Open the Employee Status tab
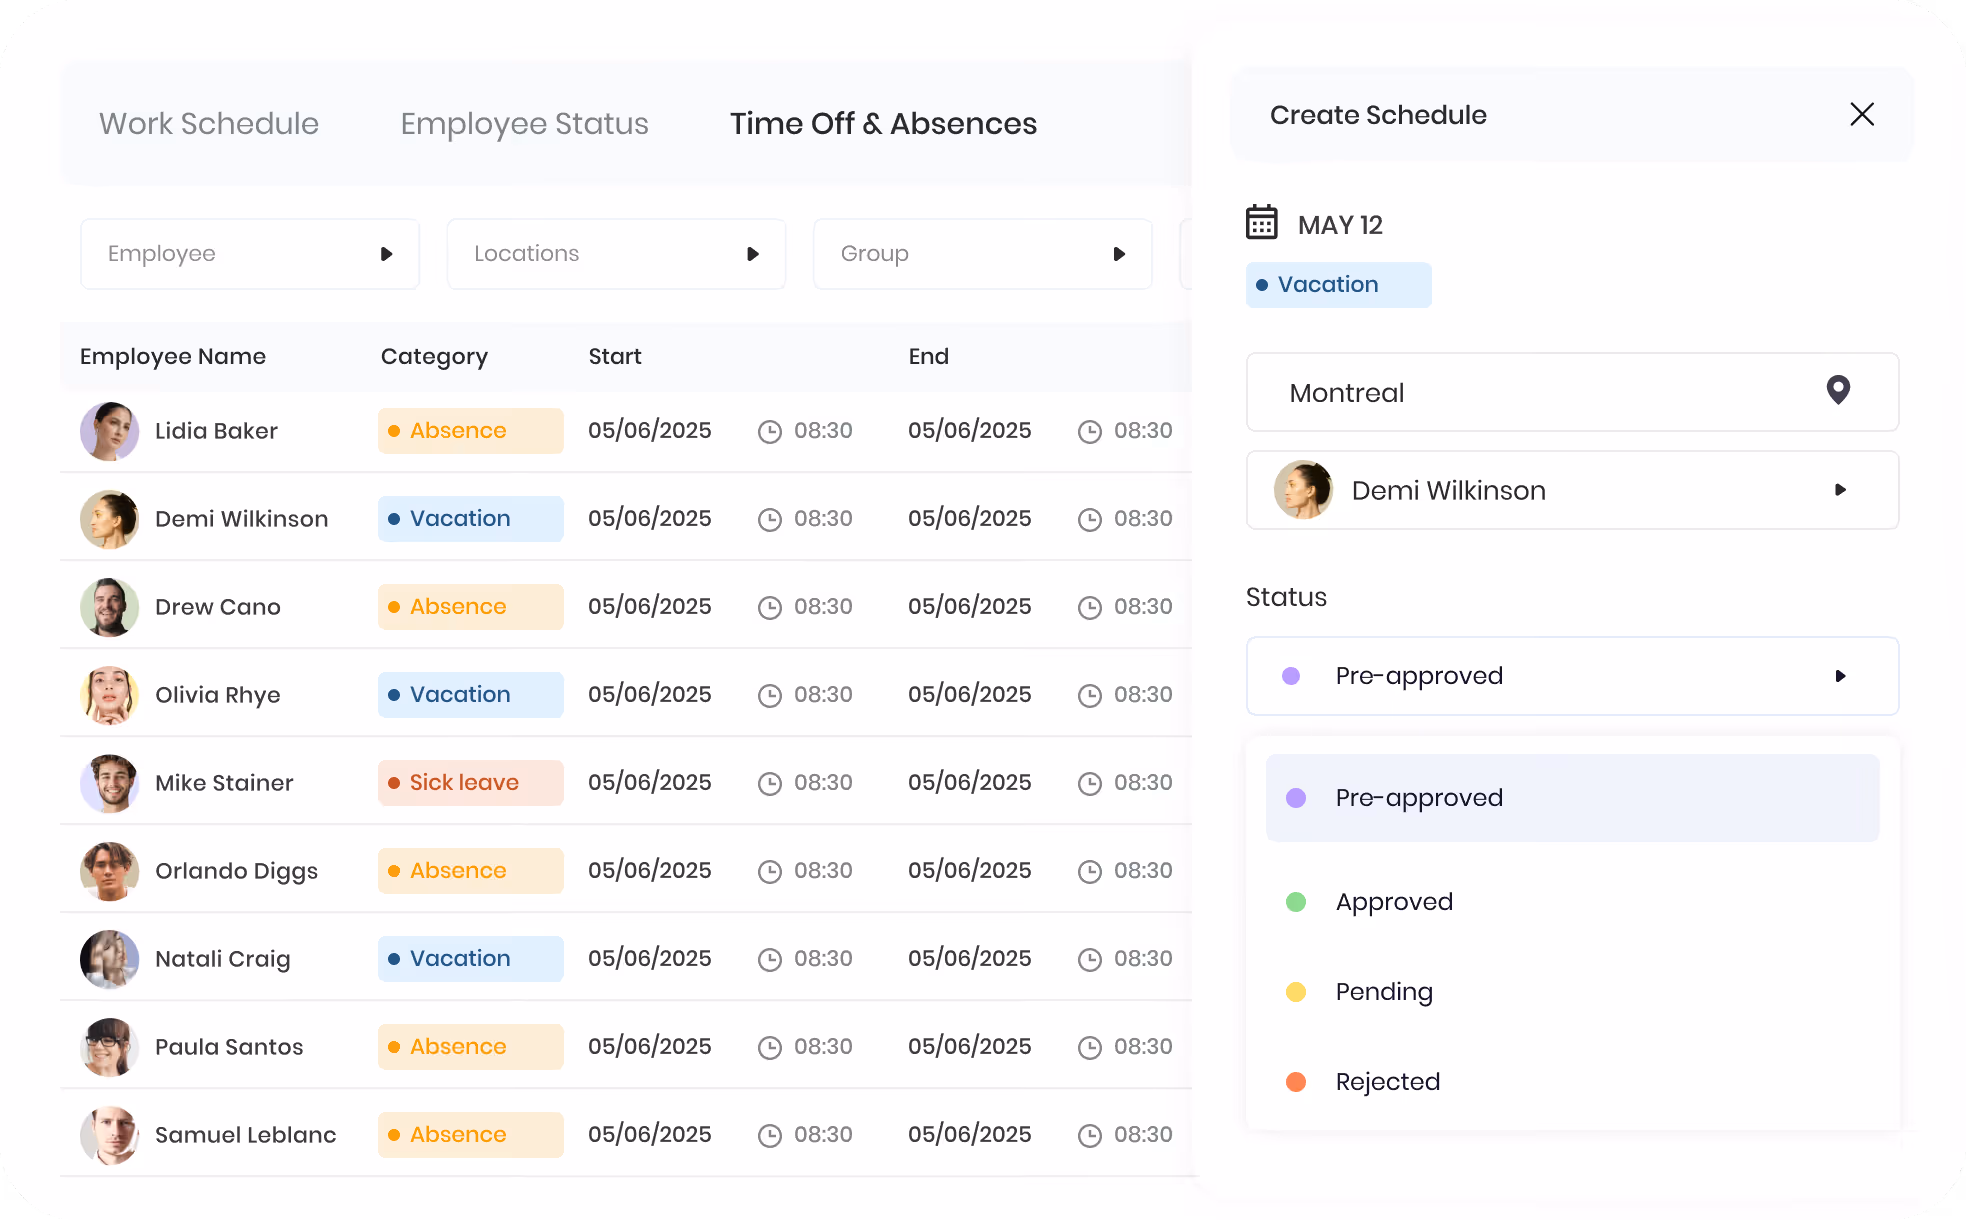Viewport: 1966px width, 1220px height. (x=524, y=124)
